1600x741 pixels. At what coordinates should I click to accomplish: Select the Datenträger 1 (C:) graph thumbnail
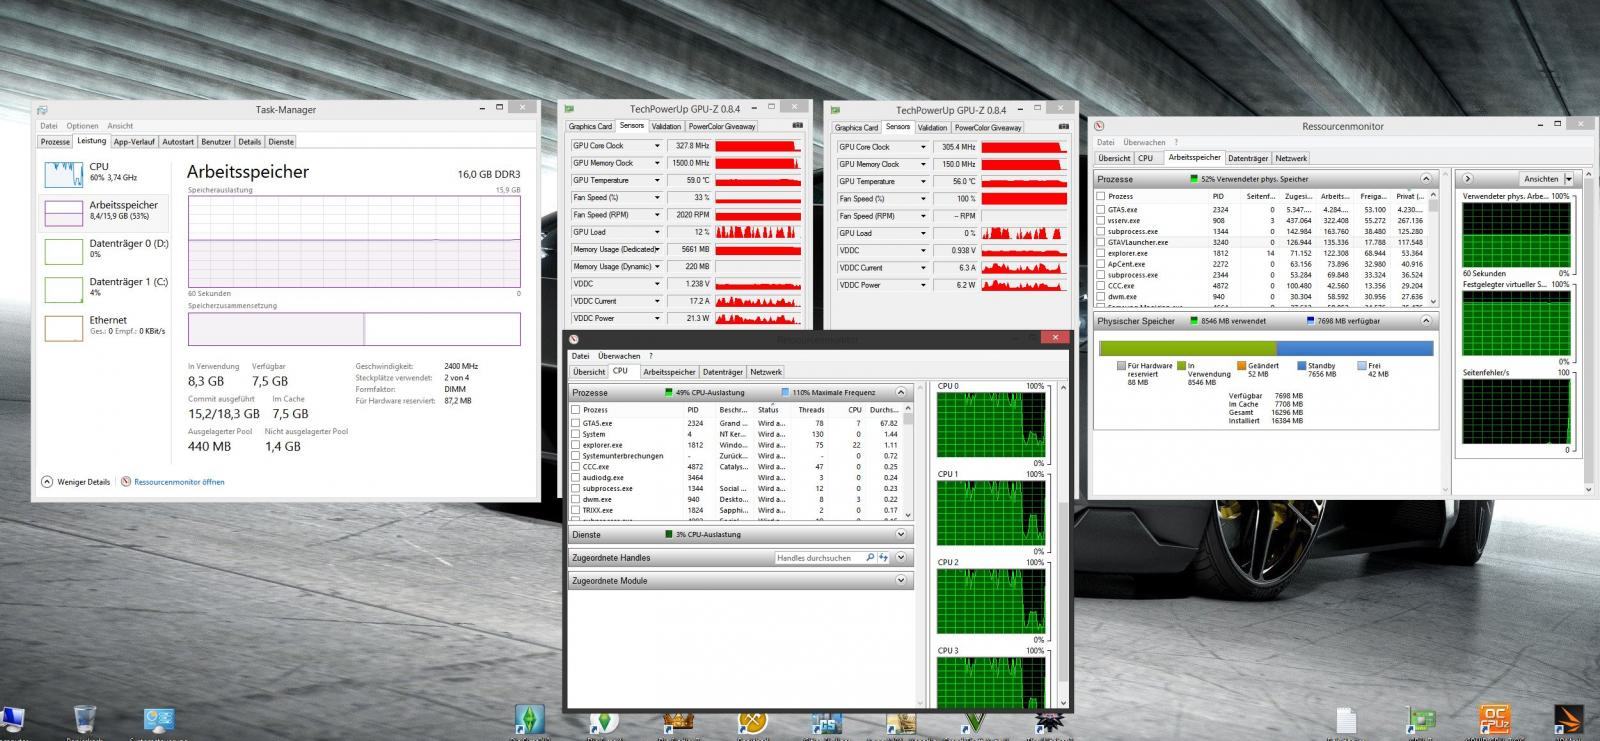pyautogui.click(x=63, y=289)
